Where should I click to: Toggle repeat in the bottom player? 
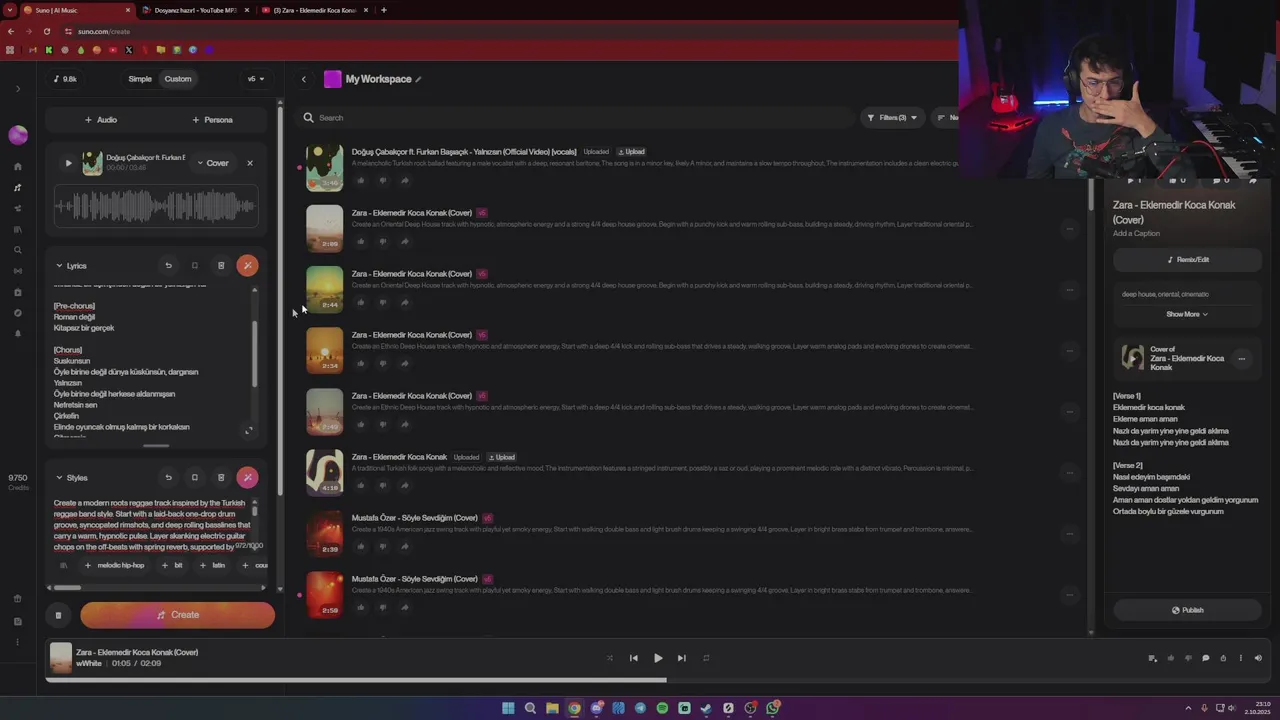pos(706,658)
